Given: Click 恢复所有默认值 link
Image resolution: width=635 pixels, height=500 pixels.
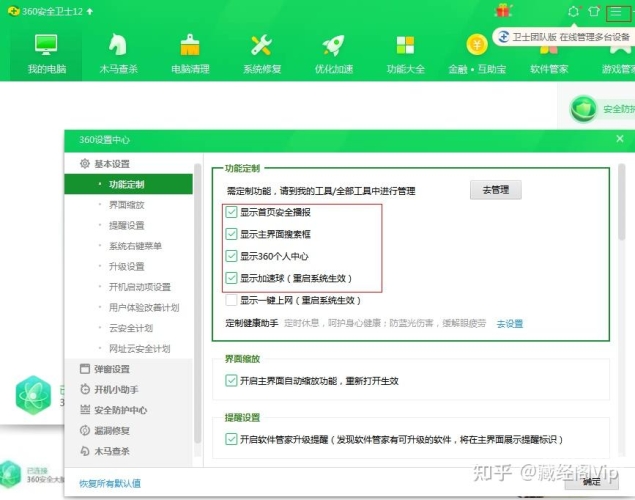Looking at the screenshot, I should coord(110,483).
